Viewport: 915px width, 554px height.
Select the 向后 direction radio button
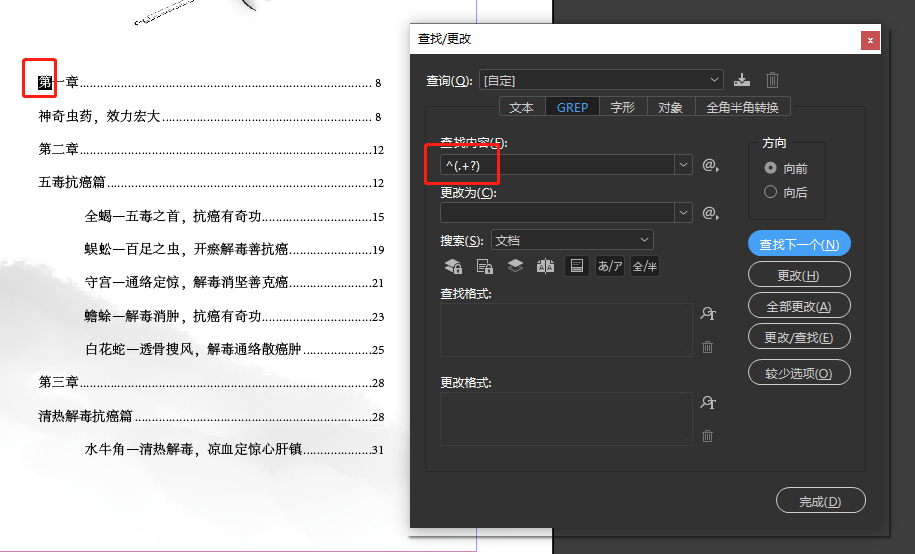point(770,192)
